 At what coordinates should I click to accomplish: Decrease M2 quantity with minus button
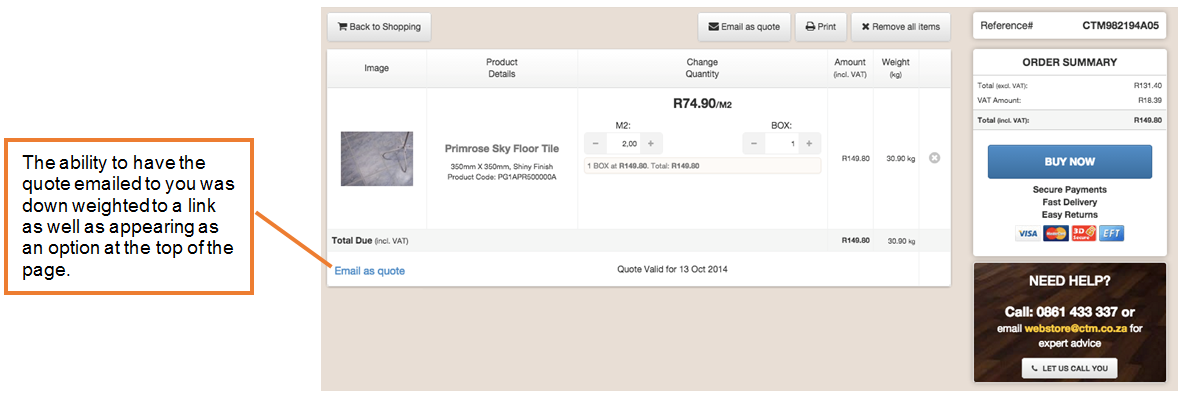pyautogui.click(x=595, y=143)
